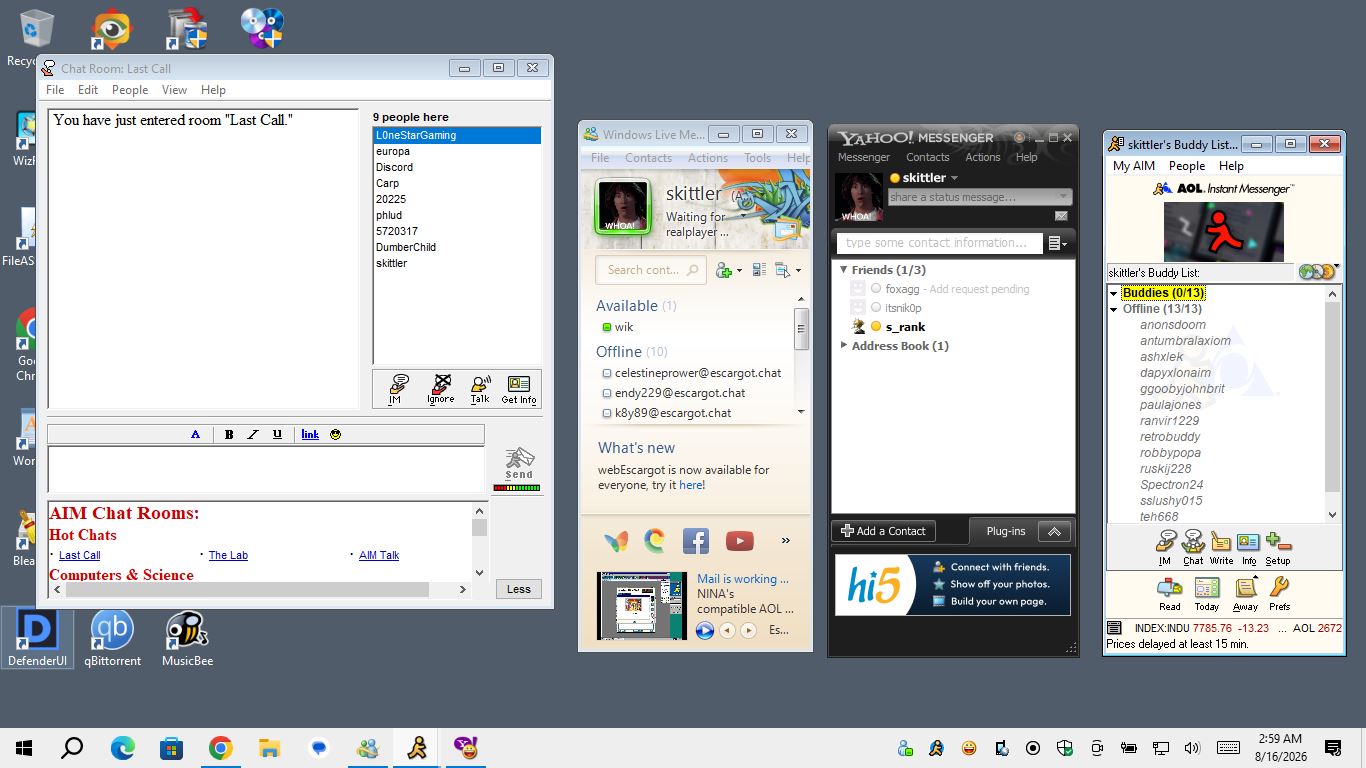Click the Ignore icon in the chat room
This screenshot has width=1366, height=768.
point(440,388)
